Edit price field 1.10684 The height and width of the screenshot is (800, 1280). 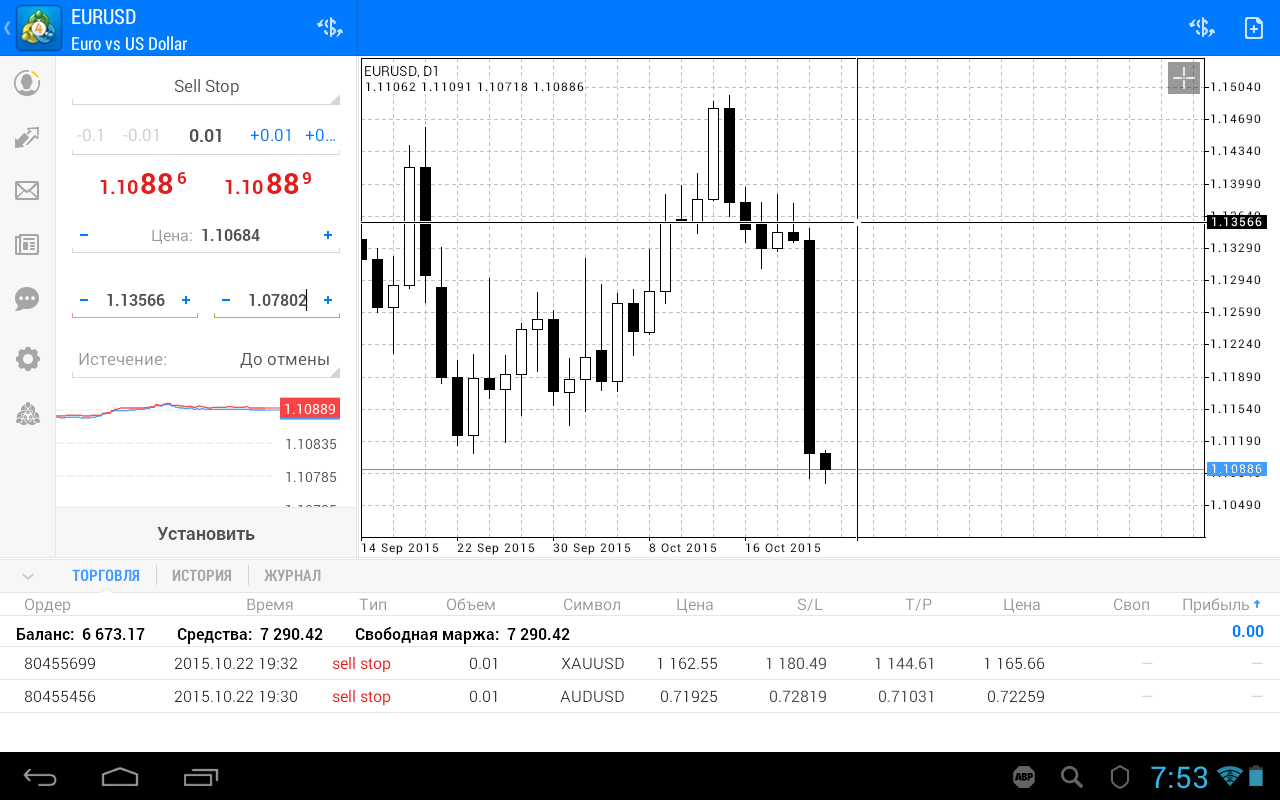point(230,236)
